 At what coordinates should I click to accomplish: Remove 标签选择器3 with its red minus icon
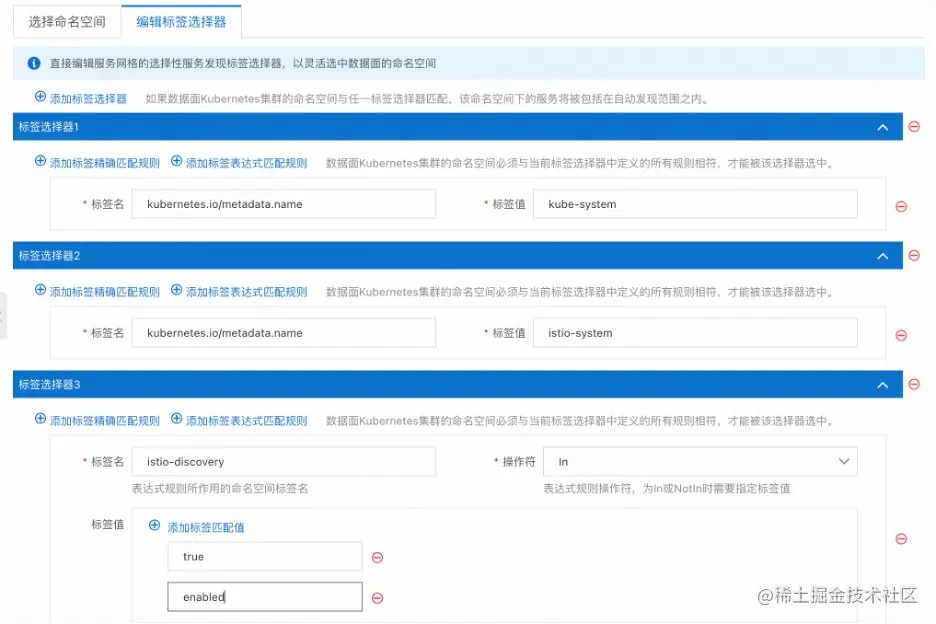[x=914, y=385]
